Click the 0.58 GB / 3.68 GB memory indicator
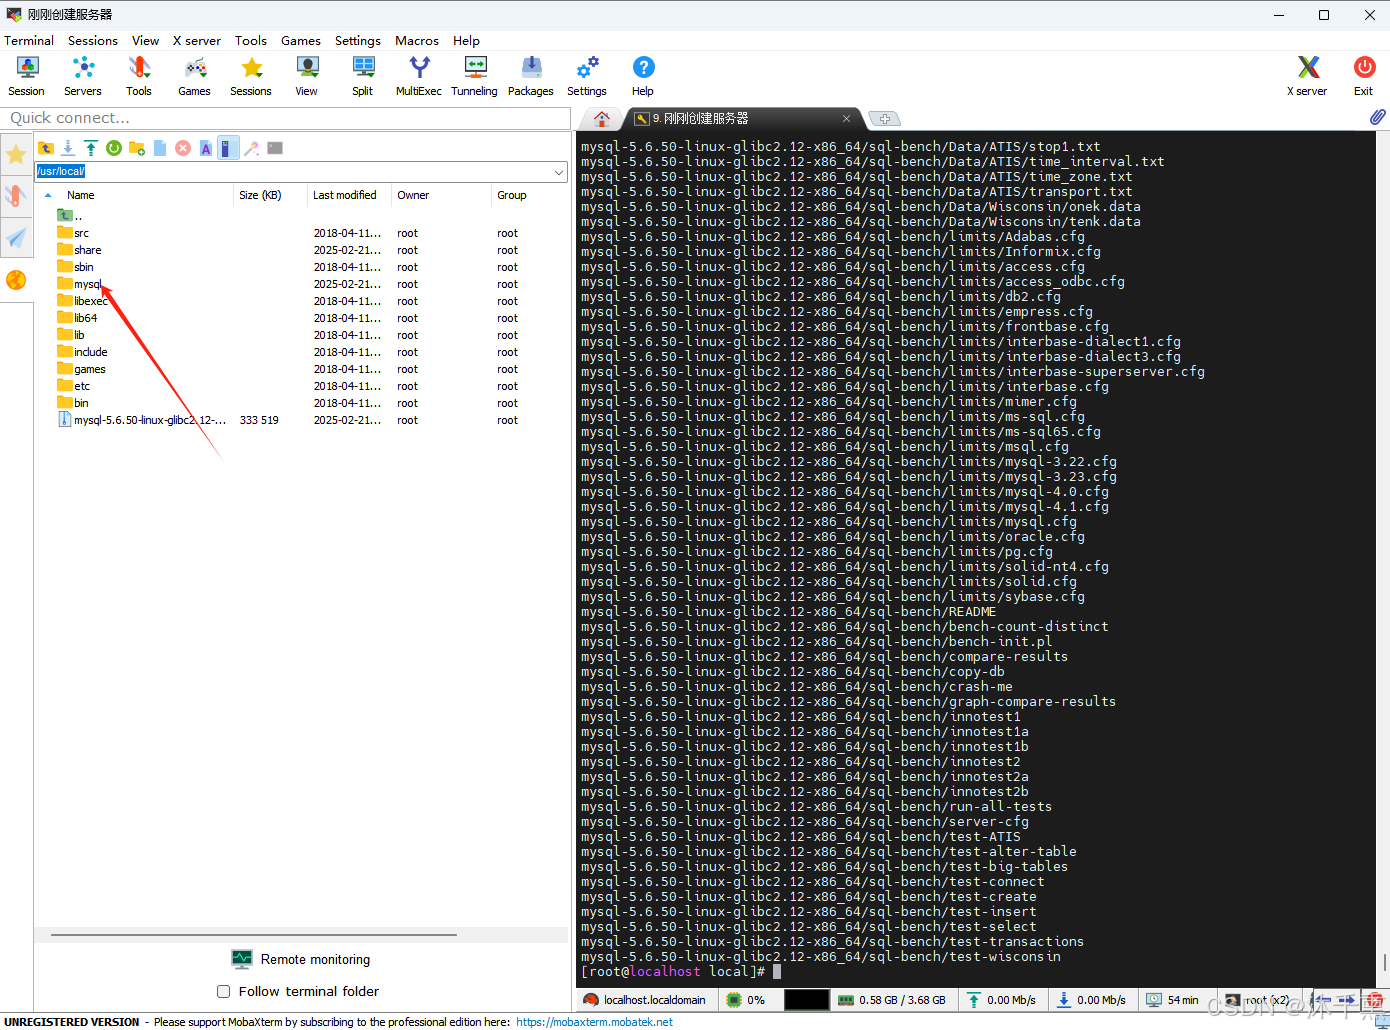The height and width of the screenshot is (1030, 1390). [x=892, y=1000]
